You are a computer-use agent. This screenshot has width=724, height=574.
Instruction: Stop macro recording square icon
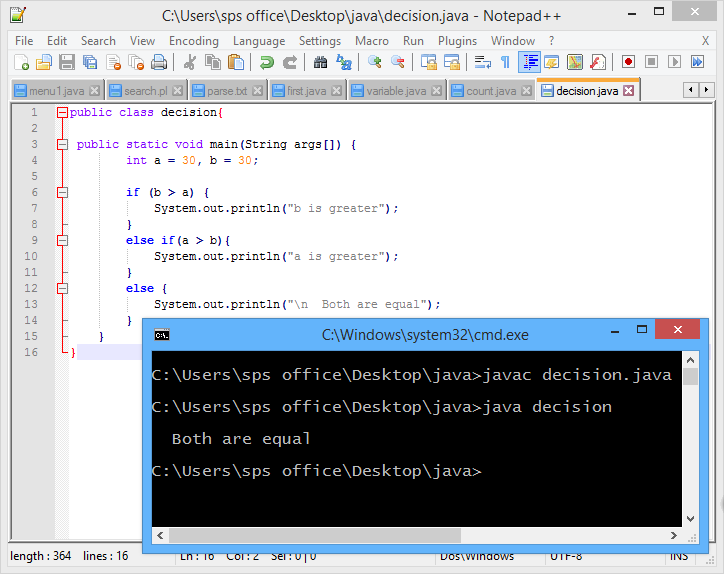[652, 62]
